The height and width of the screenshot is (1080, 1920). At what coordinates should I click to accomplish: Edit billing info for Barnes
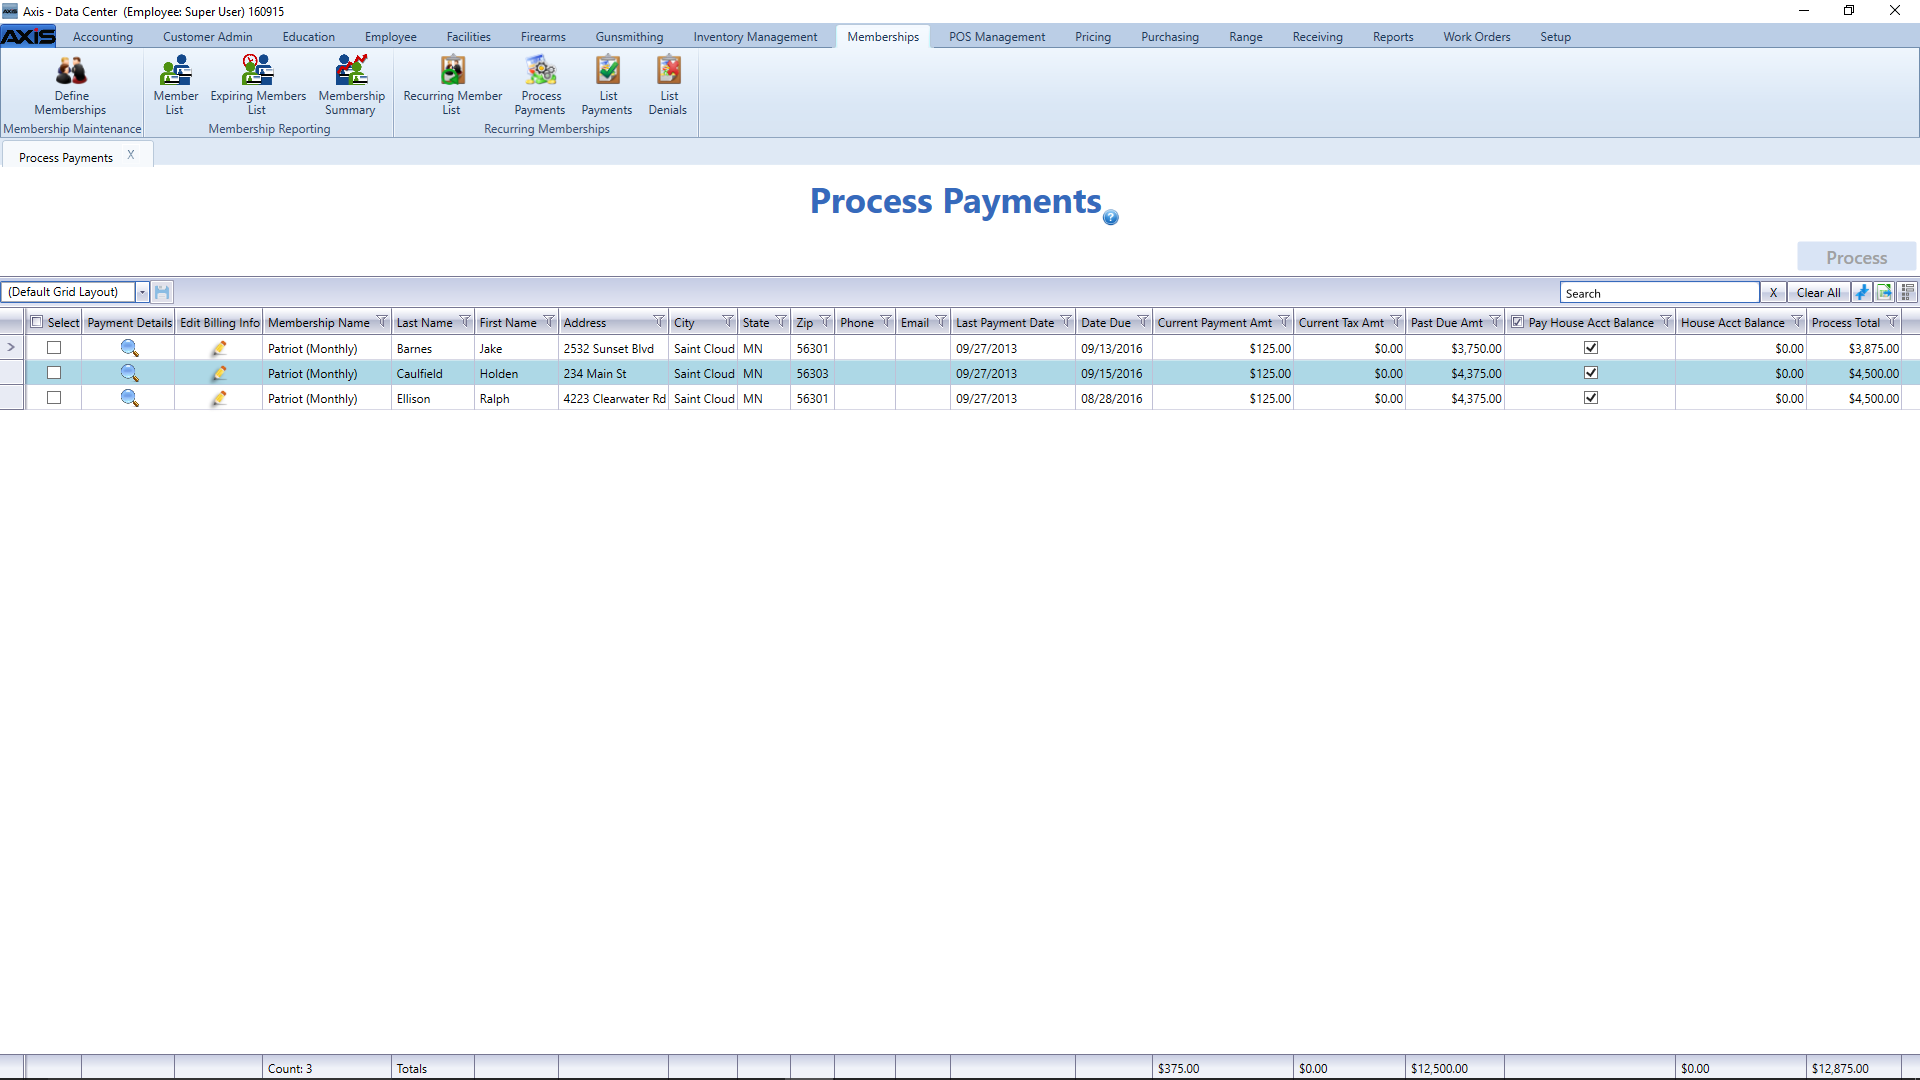click(x=219, y=348)
